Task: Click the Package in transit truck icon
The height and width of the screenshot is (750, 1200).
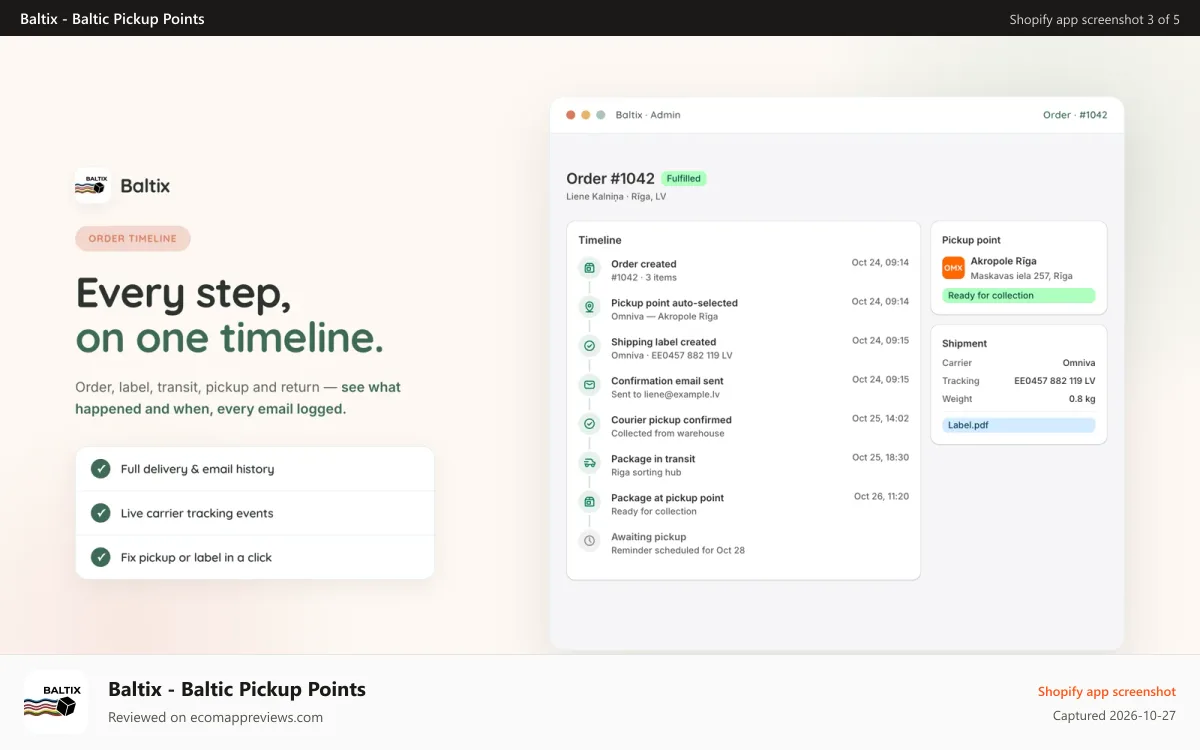Action: (x=590, y=463)
